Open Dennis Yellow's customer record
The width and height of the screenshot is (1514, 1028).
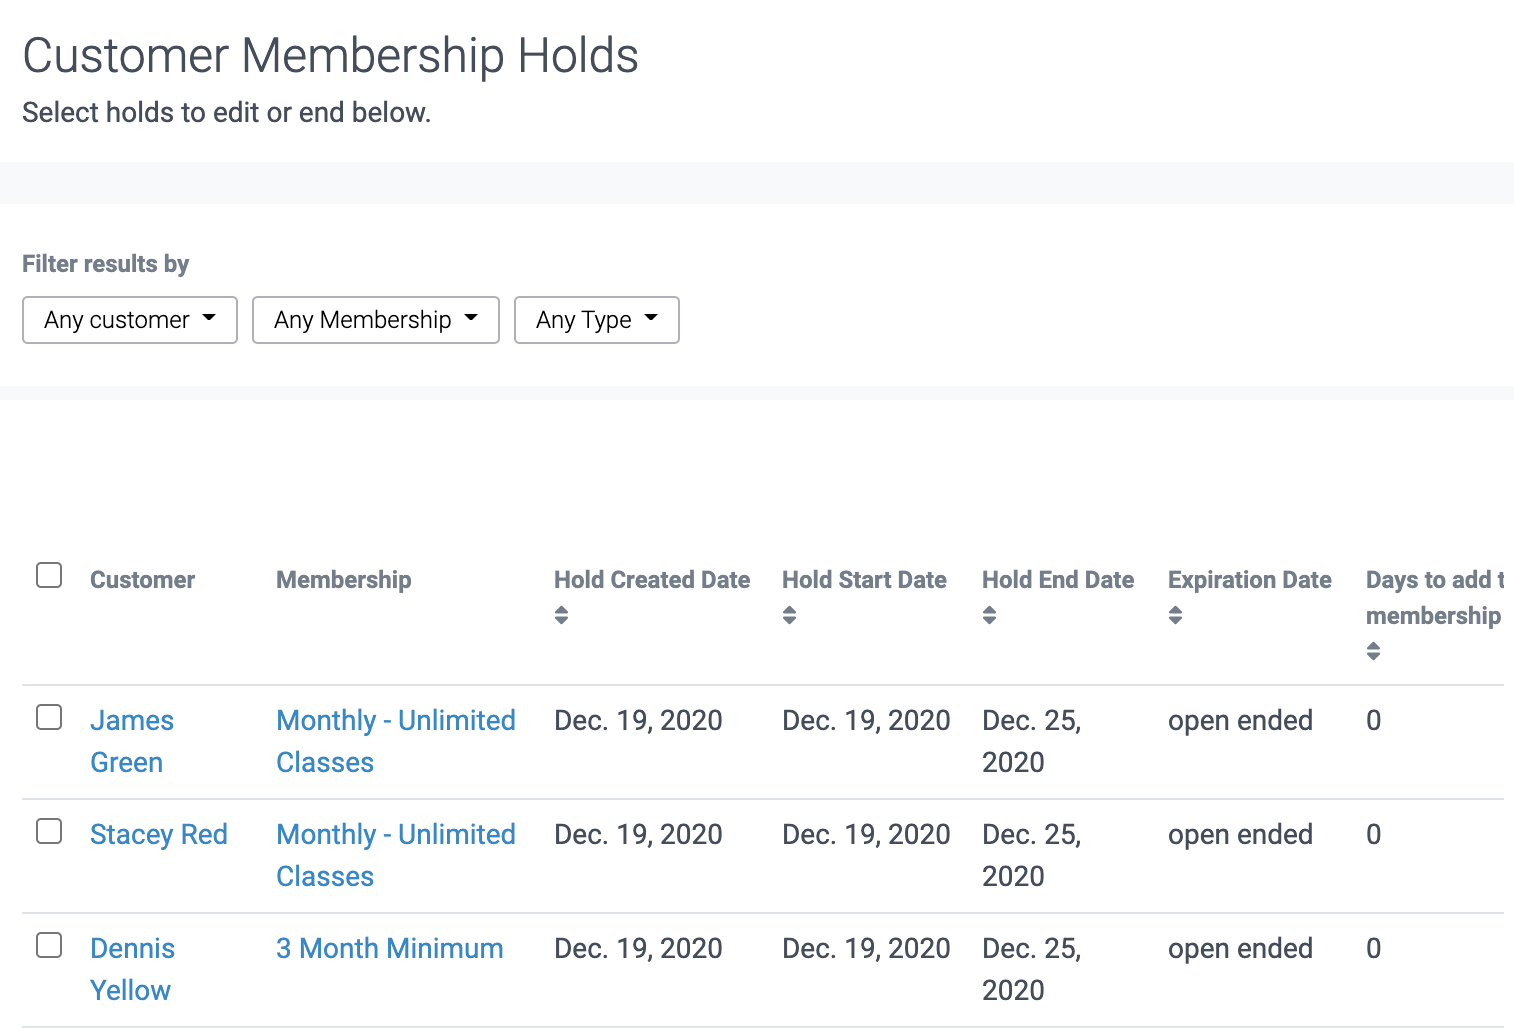point(132,968)
